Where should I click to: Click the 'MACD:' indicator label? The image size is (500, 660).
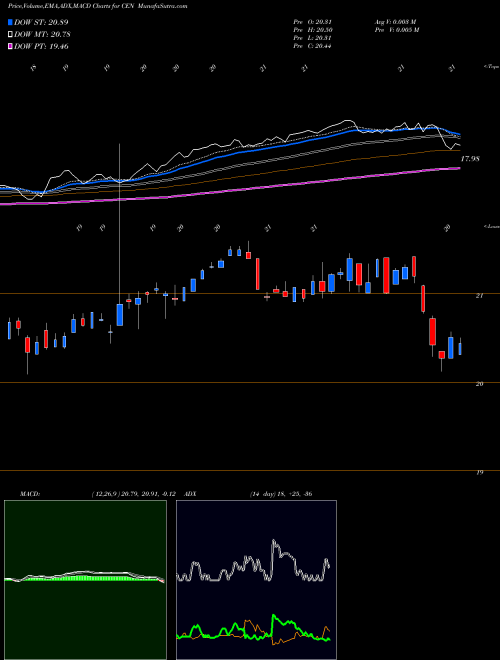click(x=30, y=494)
